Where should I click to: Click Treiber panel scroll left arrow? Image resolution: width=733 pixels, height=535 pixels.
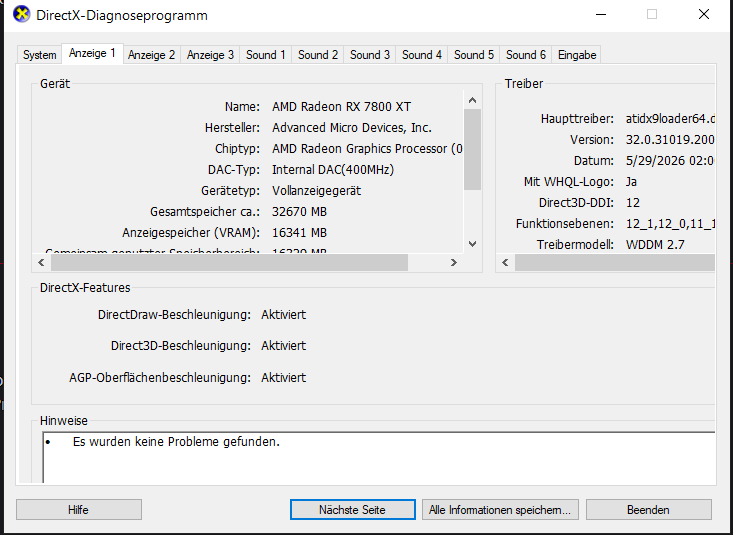[505, 262]
